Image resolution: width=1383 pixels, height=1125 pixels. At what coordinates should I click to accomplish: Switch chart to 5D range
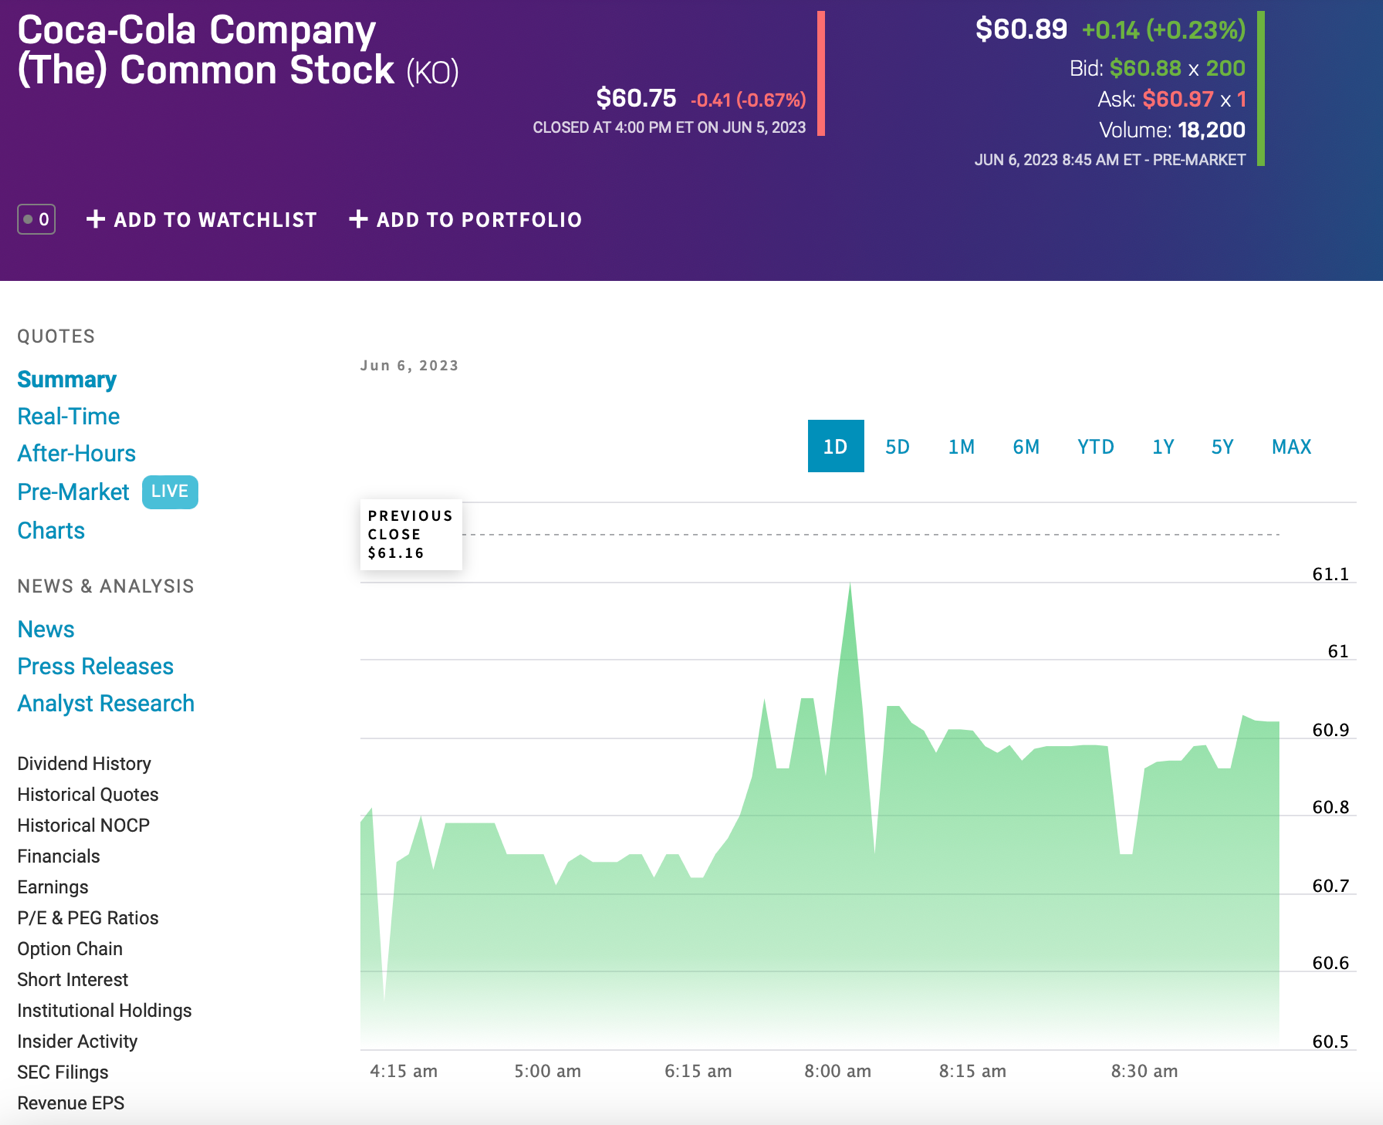tap(898, 446)
